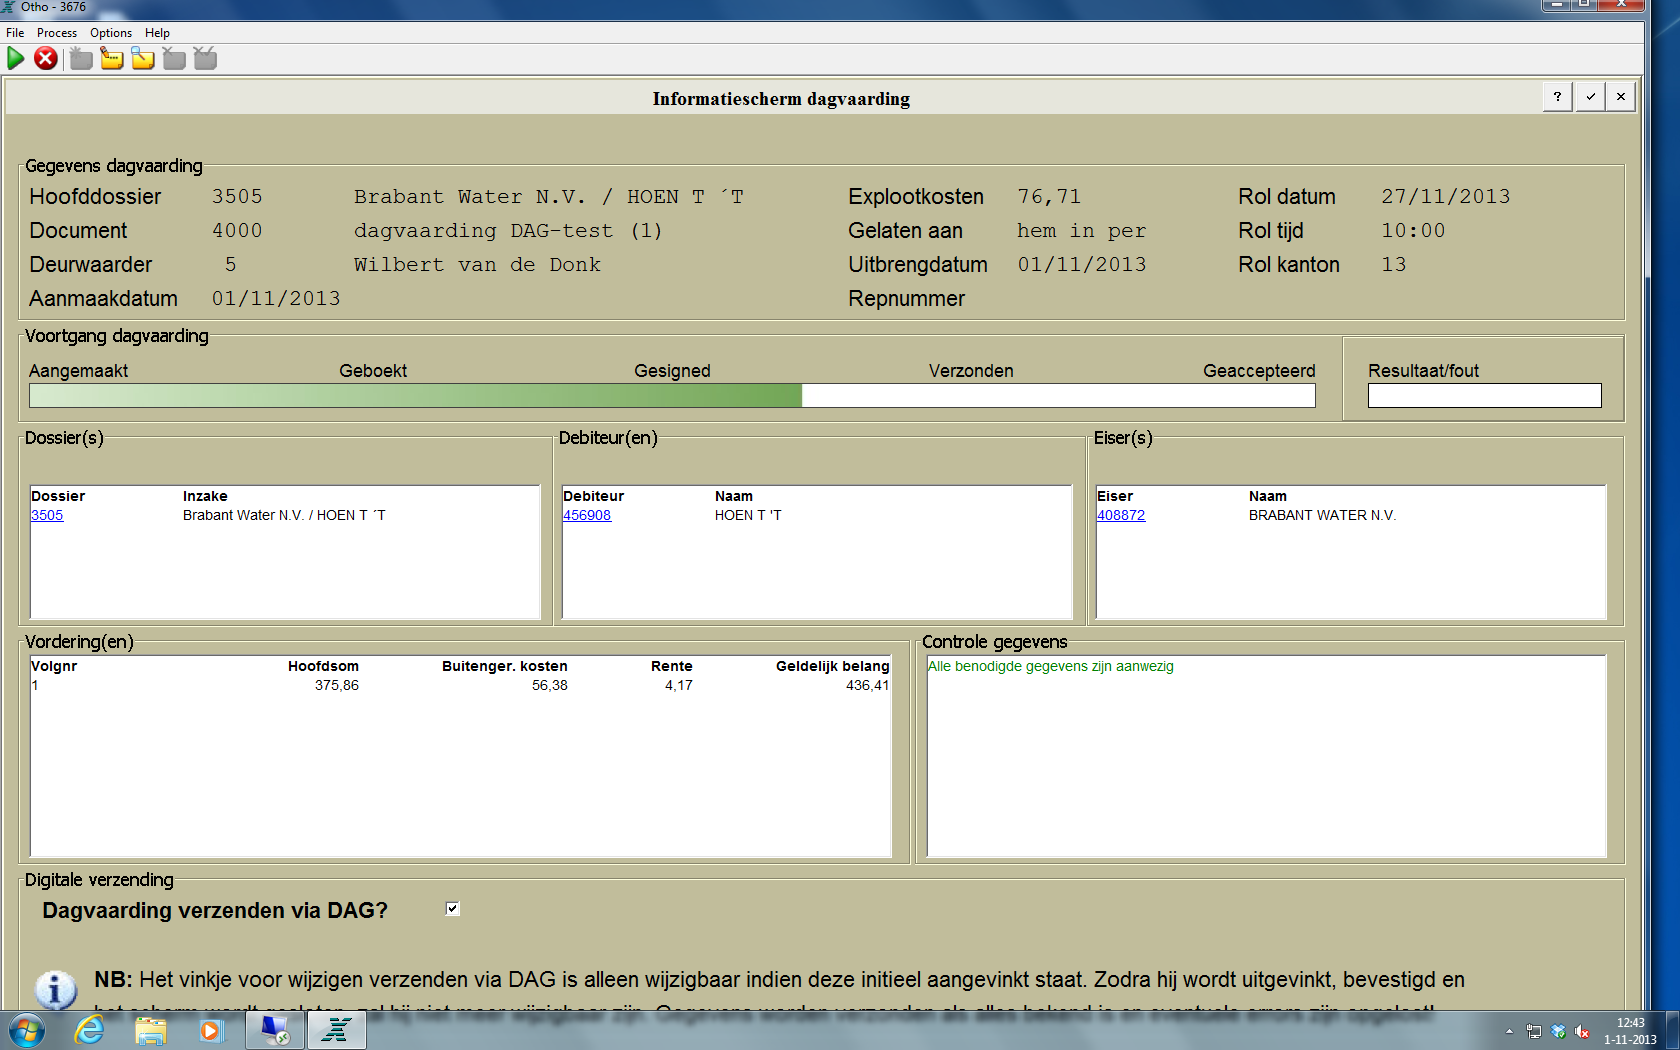Toggle 'Dagvaarding verzenden via DAG?' checkbox
This screenshot has width=1680, height=1050.
click(x=452, y=909)
